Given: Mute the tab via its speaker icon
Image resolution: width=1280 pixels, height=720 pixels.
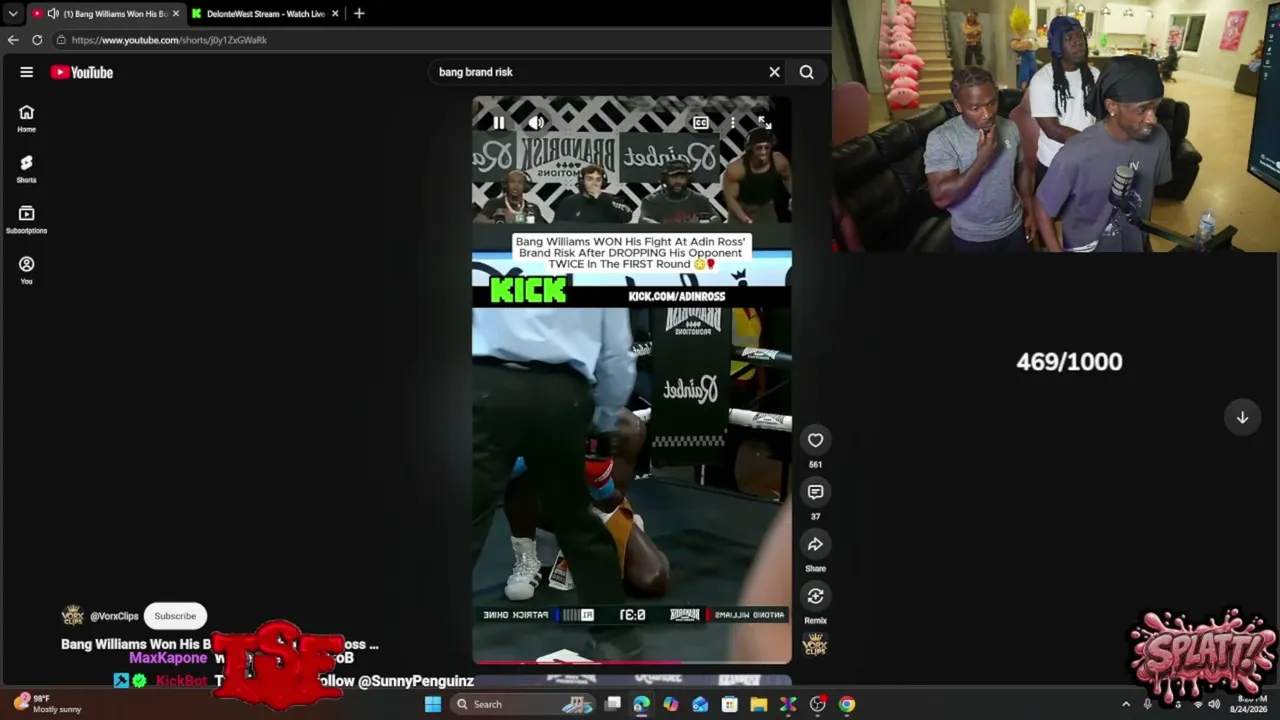Looking at the screenshot, I should tap(53, 14).
